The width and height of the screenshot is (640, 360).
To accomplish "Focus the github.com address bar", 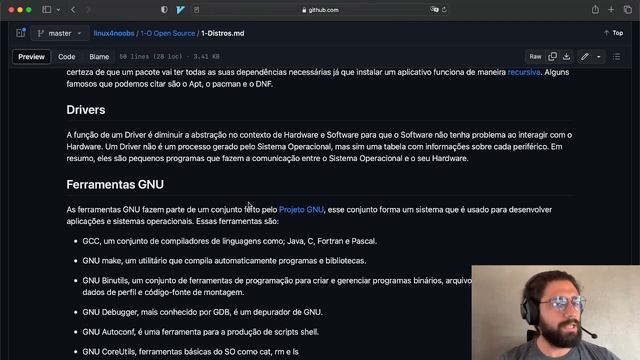I will pyautogui.click(x=320, y=10).
